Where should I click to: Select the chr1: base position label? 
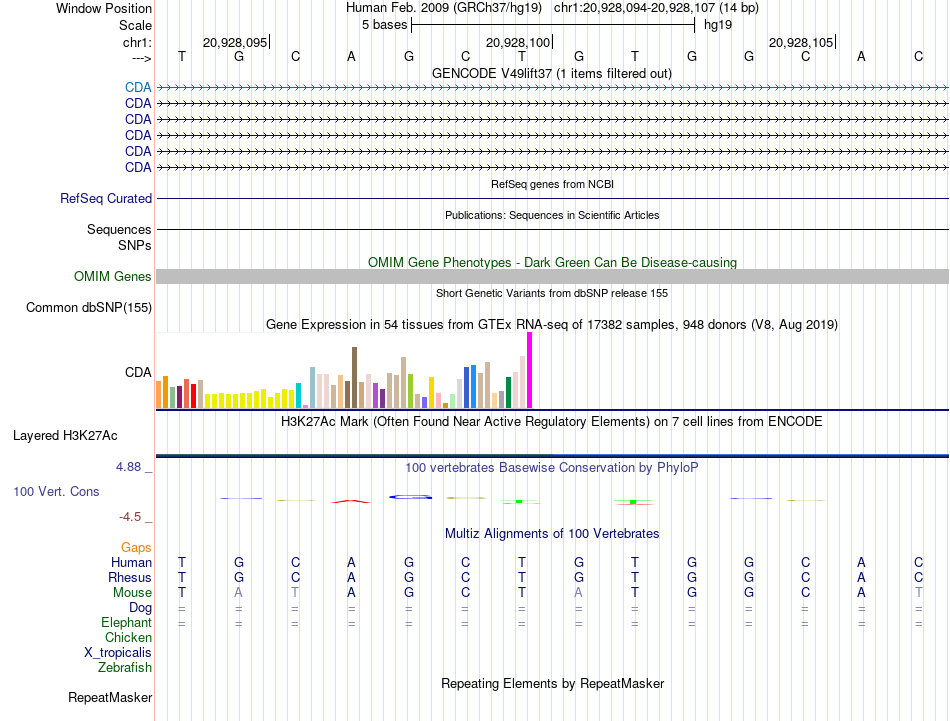coord(137,42)
